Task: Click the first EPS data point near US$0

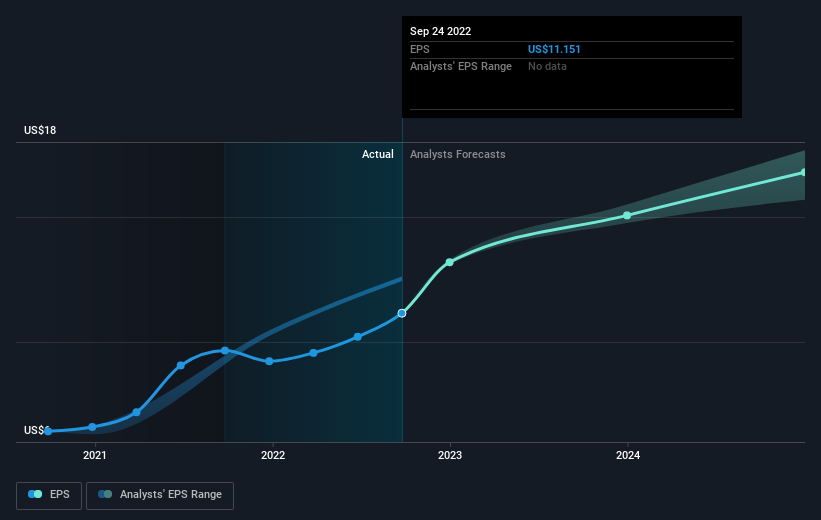Action: pos(48,431)
